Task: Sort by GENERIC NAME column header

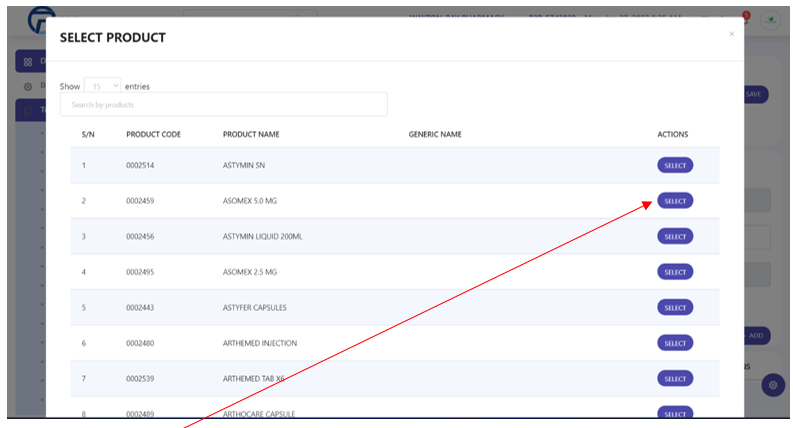Action: point(435,134)
